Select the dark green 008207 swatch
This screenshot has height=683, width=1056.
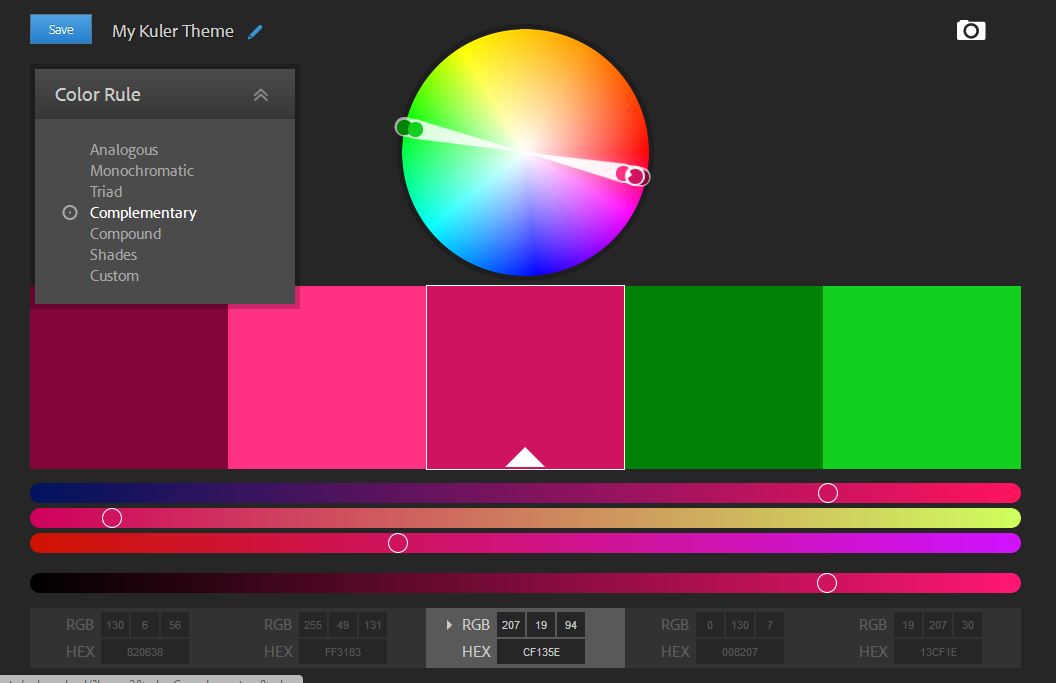tap(723, 377)
